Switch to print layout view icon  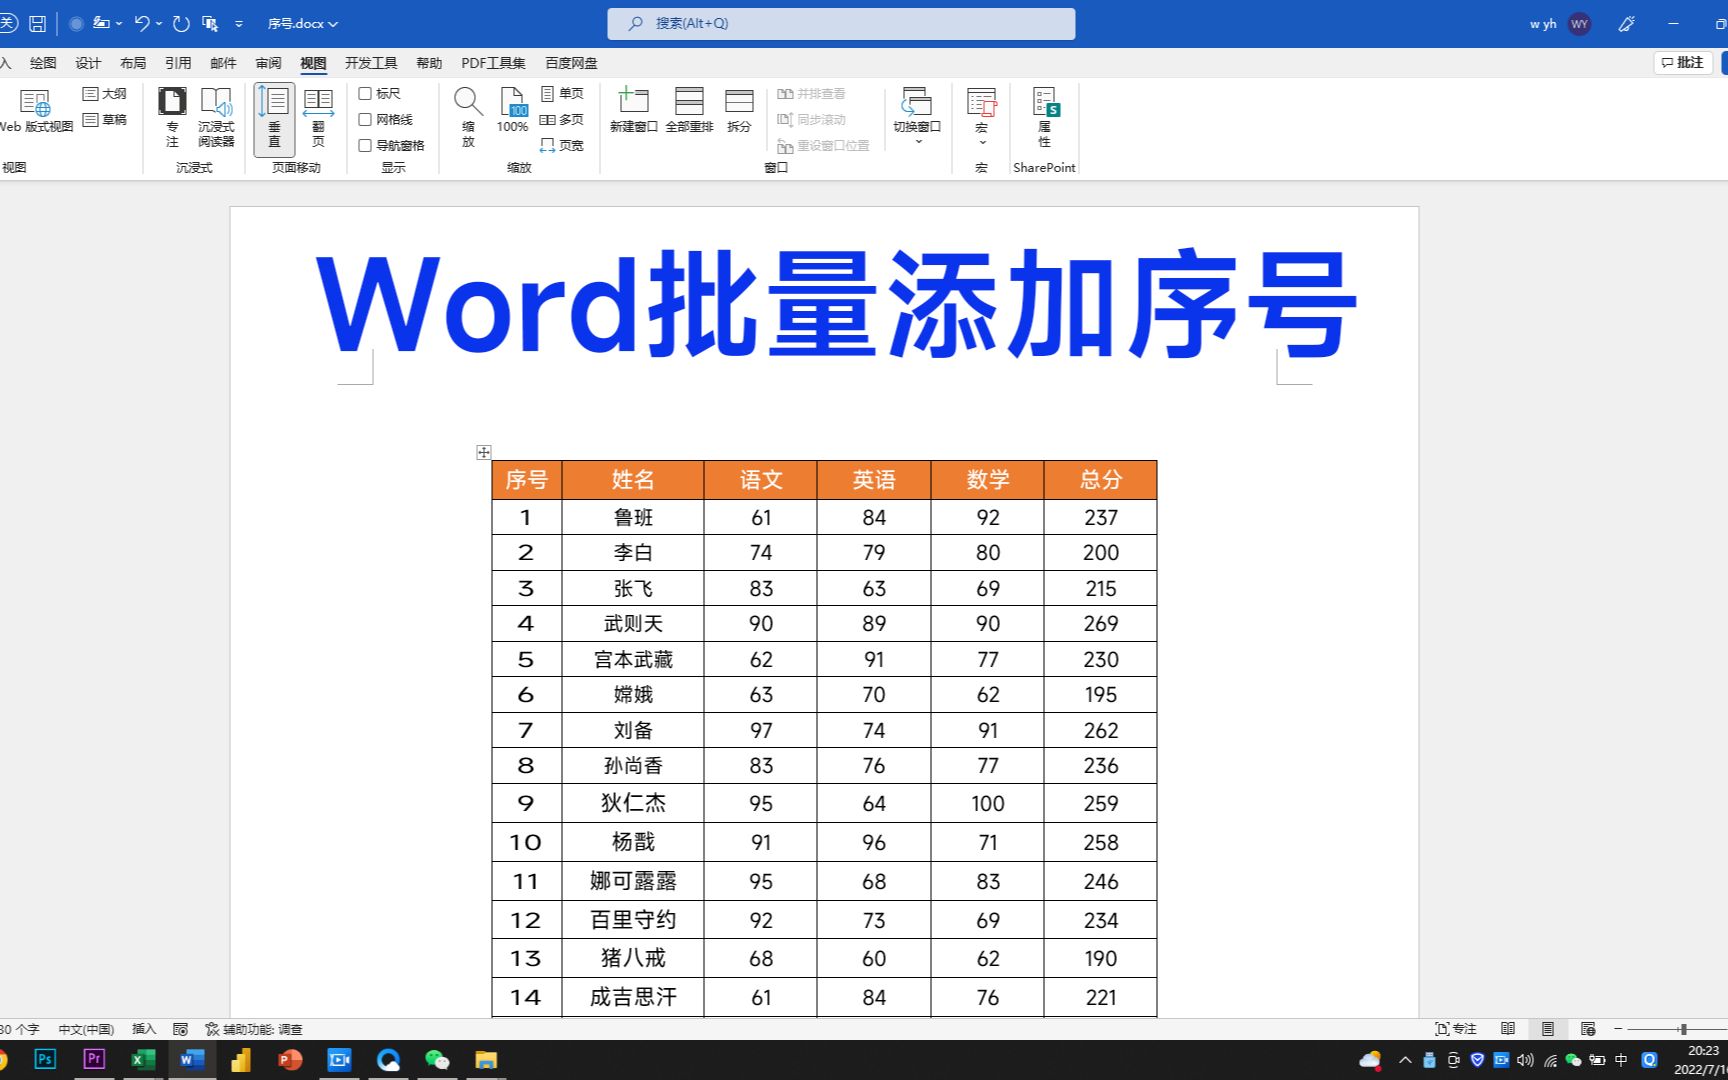[x=1548, y=1029]
